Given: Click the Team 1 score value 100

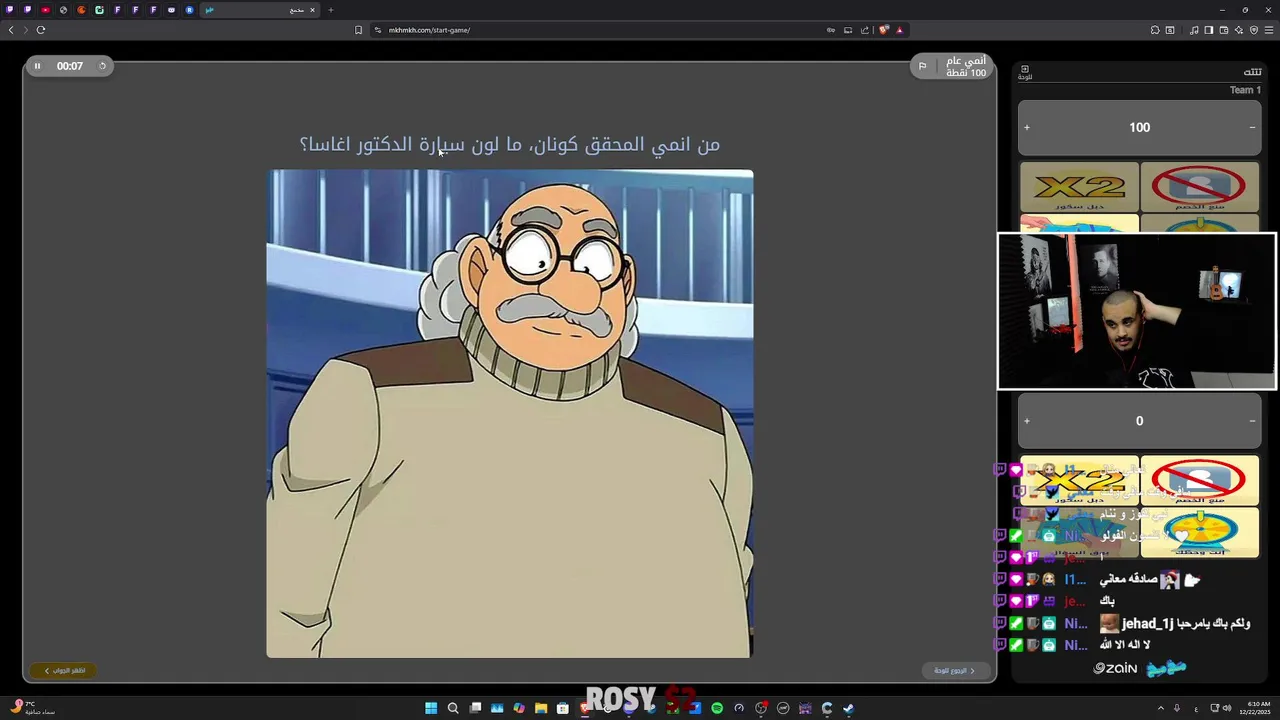Looking at the screenshot, I should coord(1139,127).
